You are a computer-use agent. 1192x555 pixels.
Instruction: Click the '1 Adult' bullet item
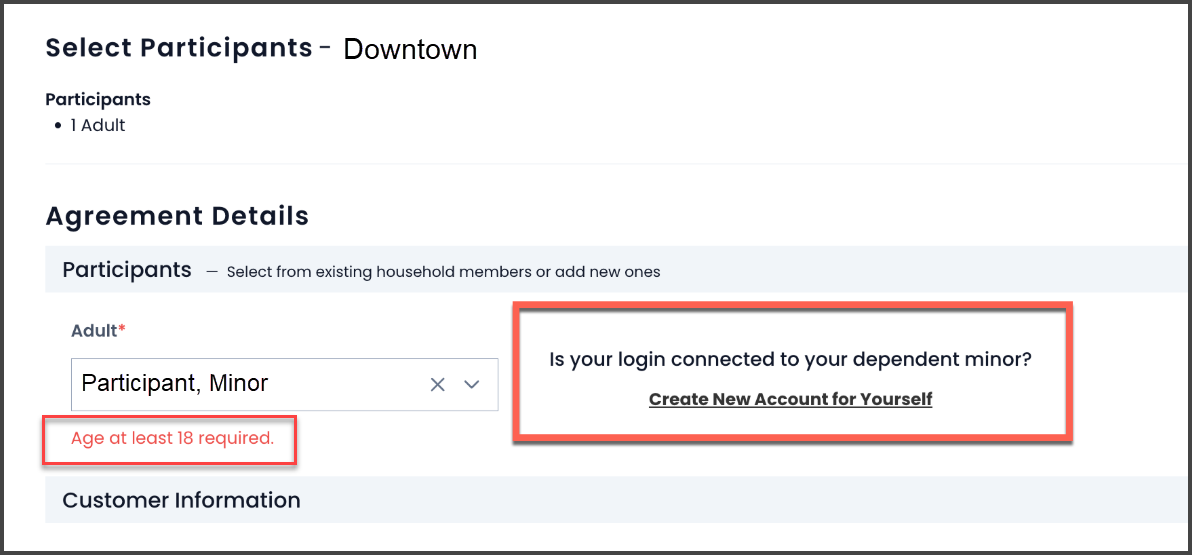97,126
